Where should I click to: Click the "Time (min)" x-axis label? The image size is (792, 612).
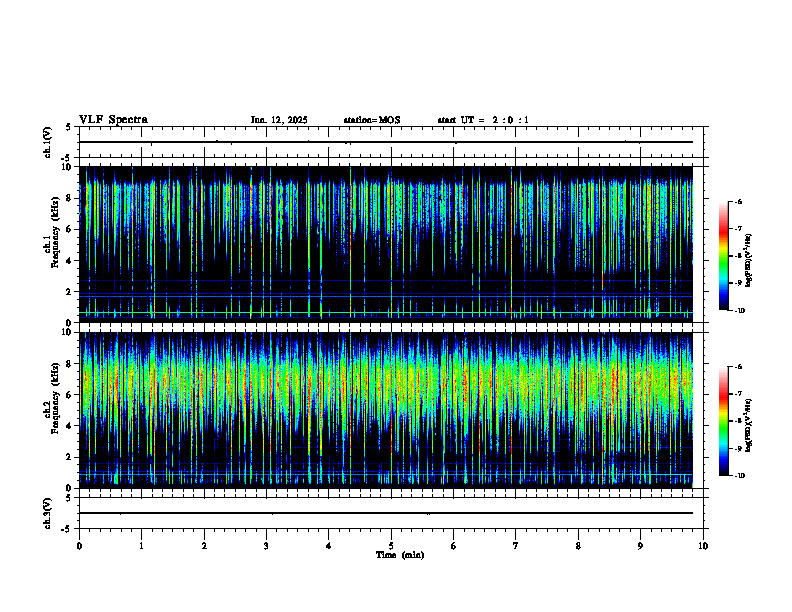click(x=400, y=555)
